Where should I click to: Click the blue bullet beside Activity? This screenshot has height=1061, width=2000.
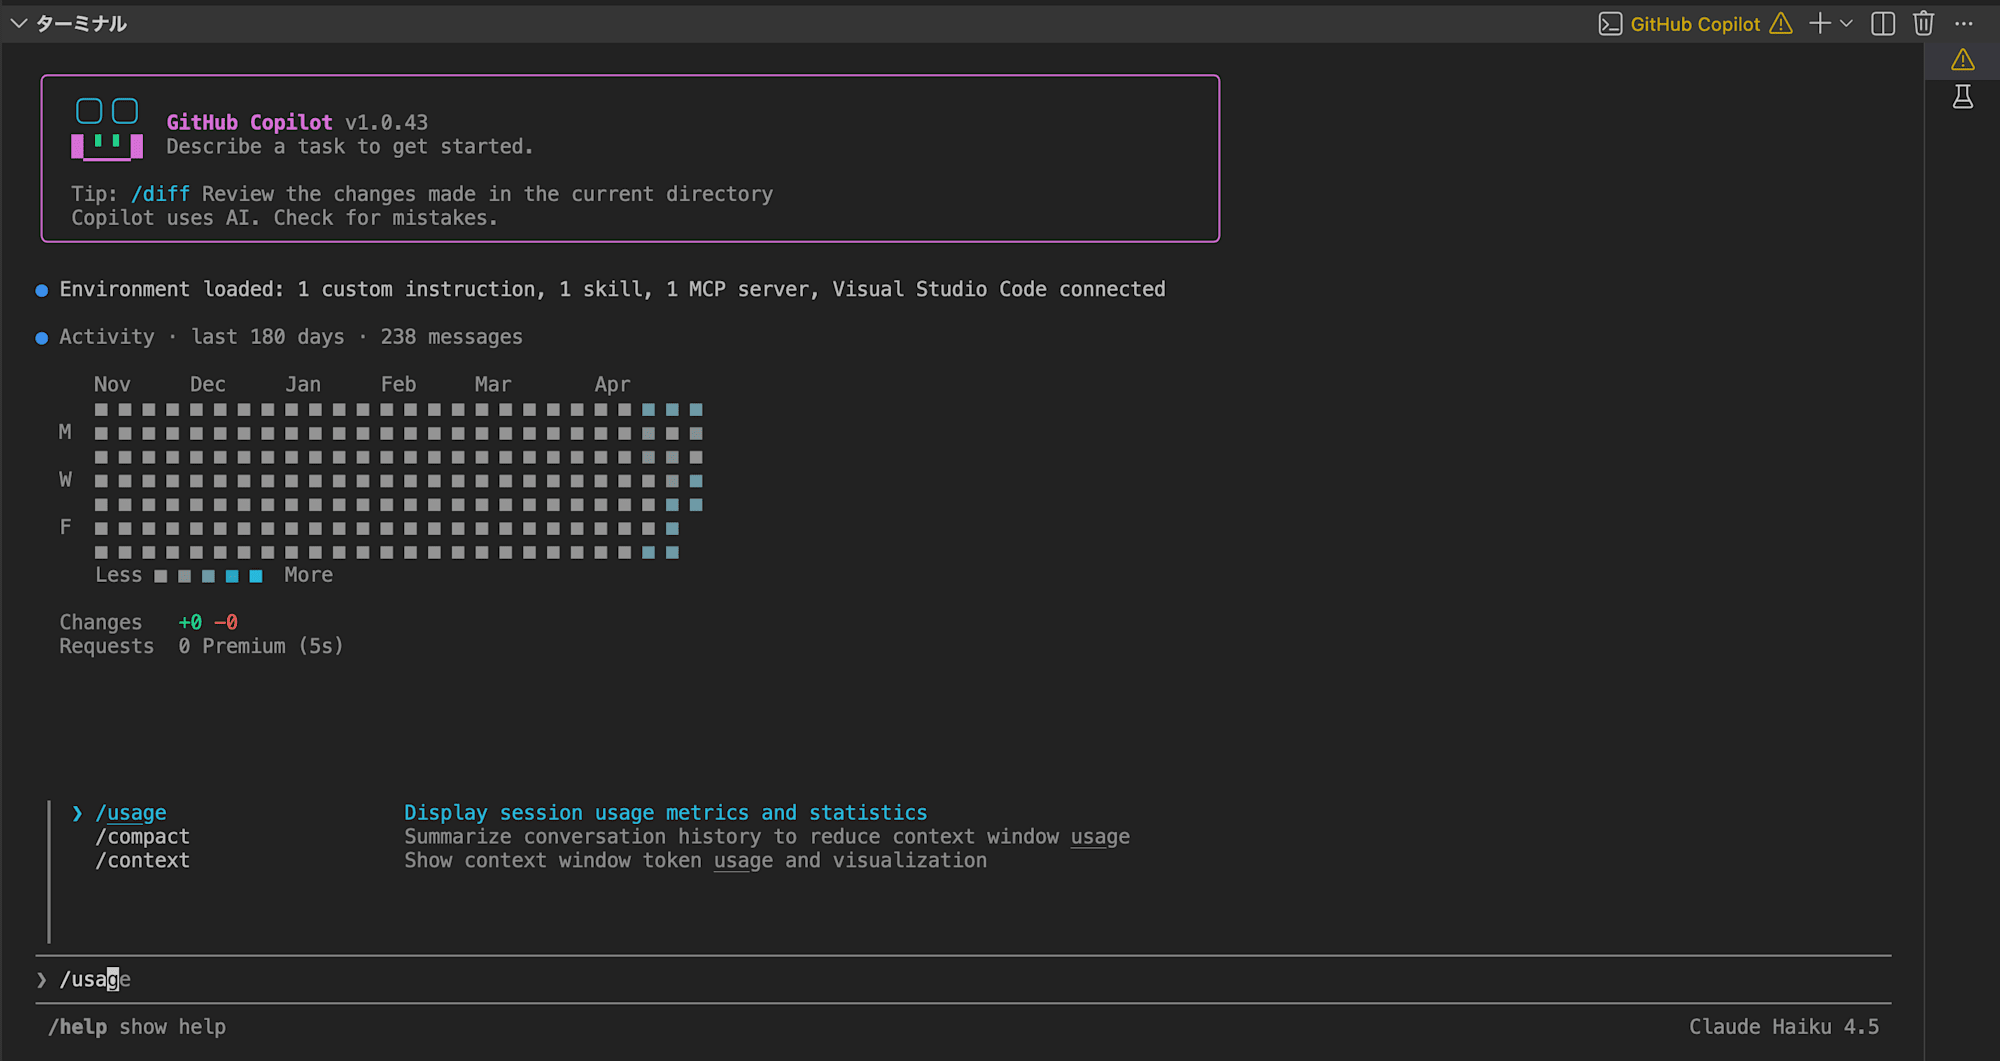click(x=42, y=338)
